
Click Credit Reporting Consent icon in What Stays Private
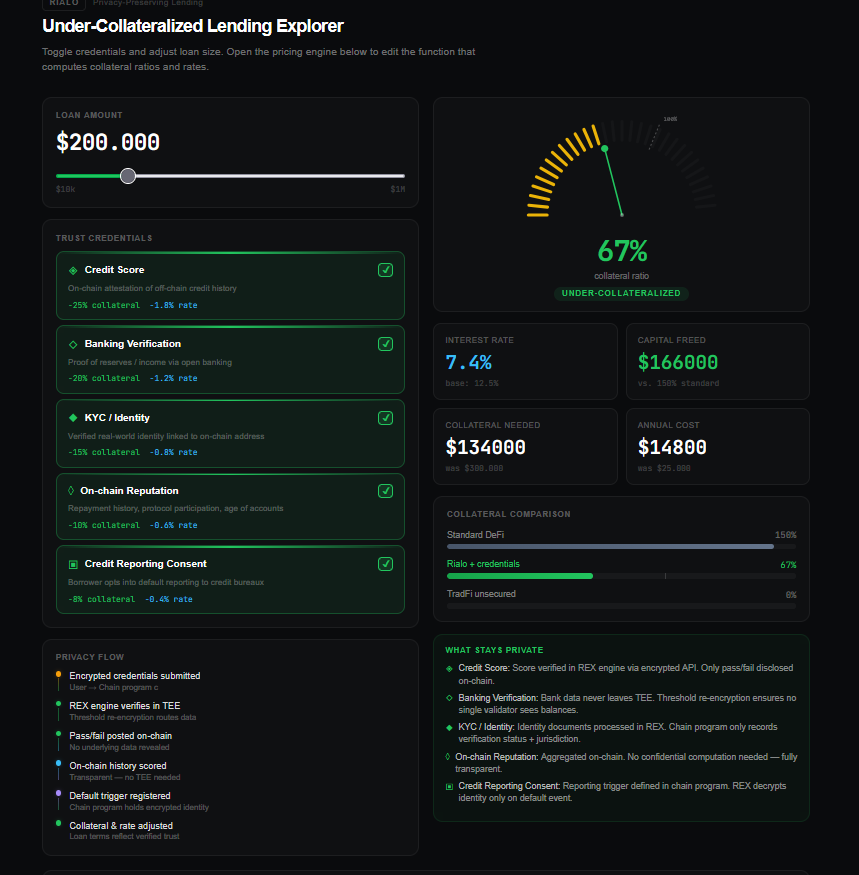pos(449,787)
